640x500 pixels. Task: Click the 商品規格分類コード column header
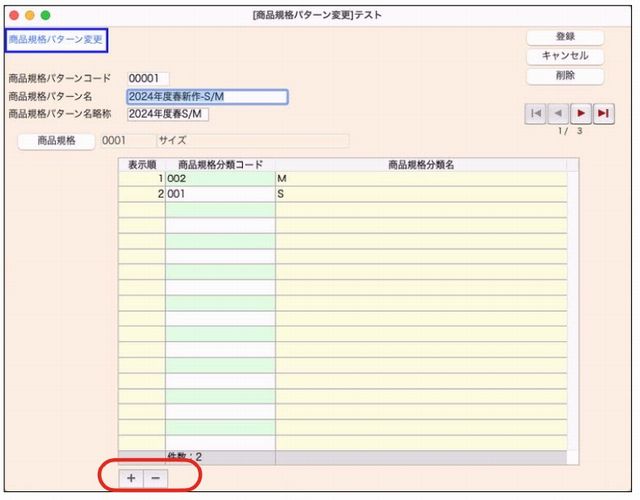(x=220, y=164)
